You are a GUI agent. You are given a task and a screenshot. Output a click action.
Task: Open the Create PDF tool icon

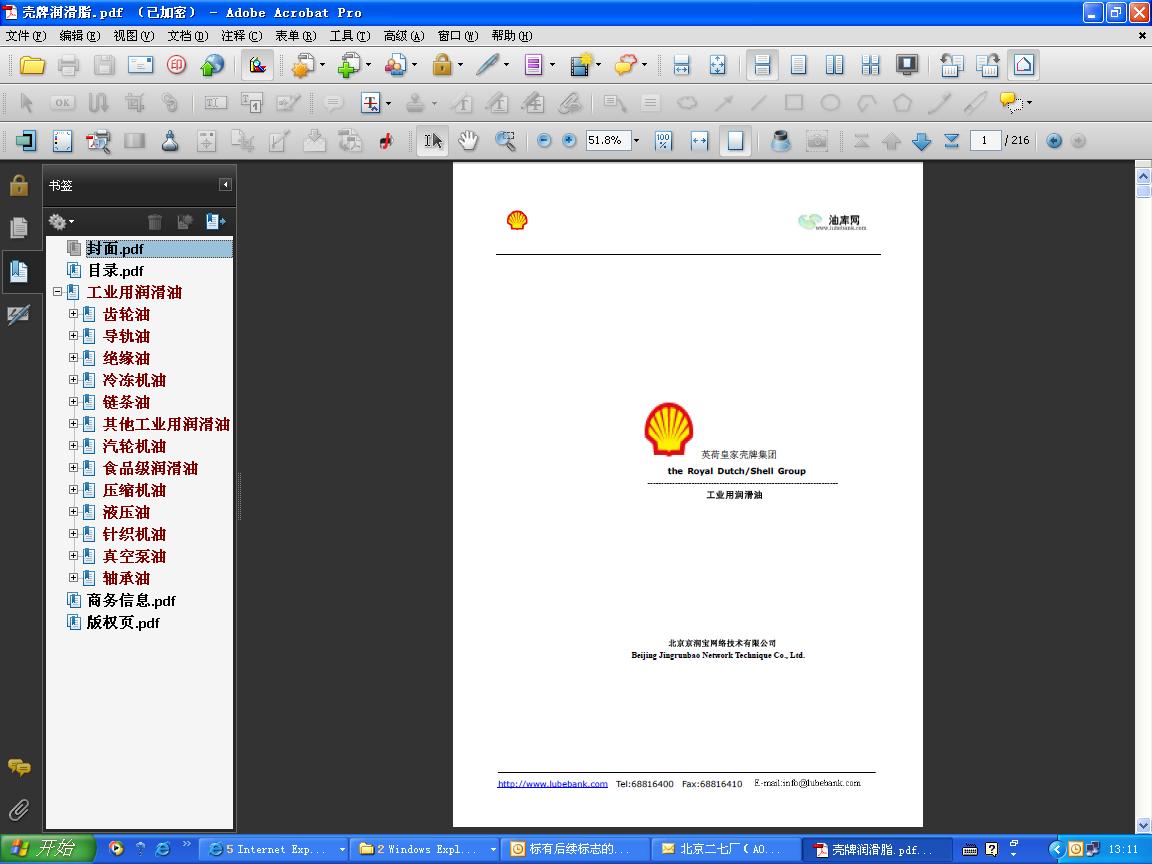coord(303,65)
